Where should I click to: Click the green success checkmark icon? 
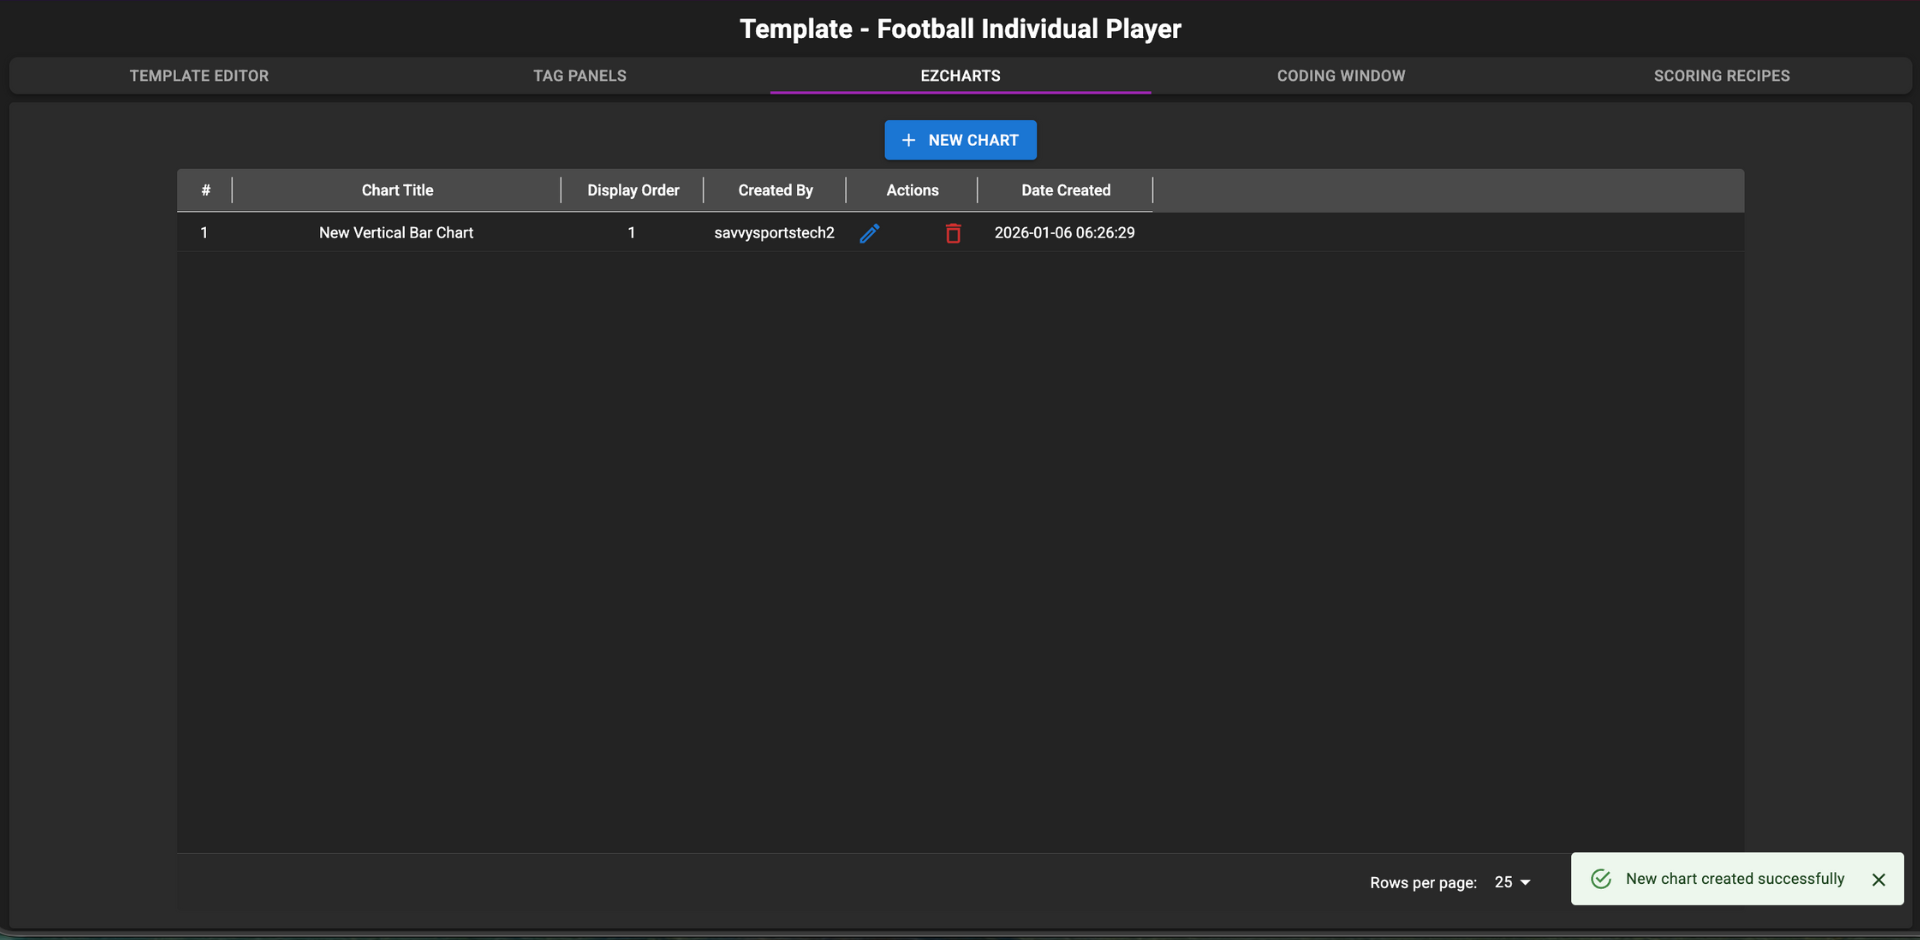[1601, 879]
